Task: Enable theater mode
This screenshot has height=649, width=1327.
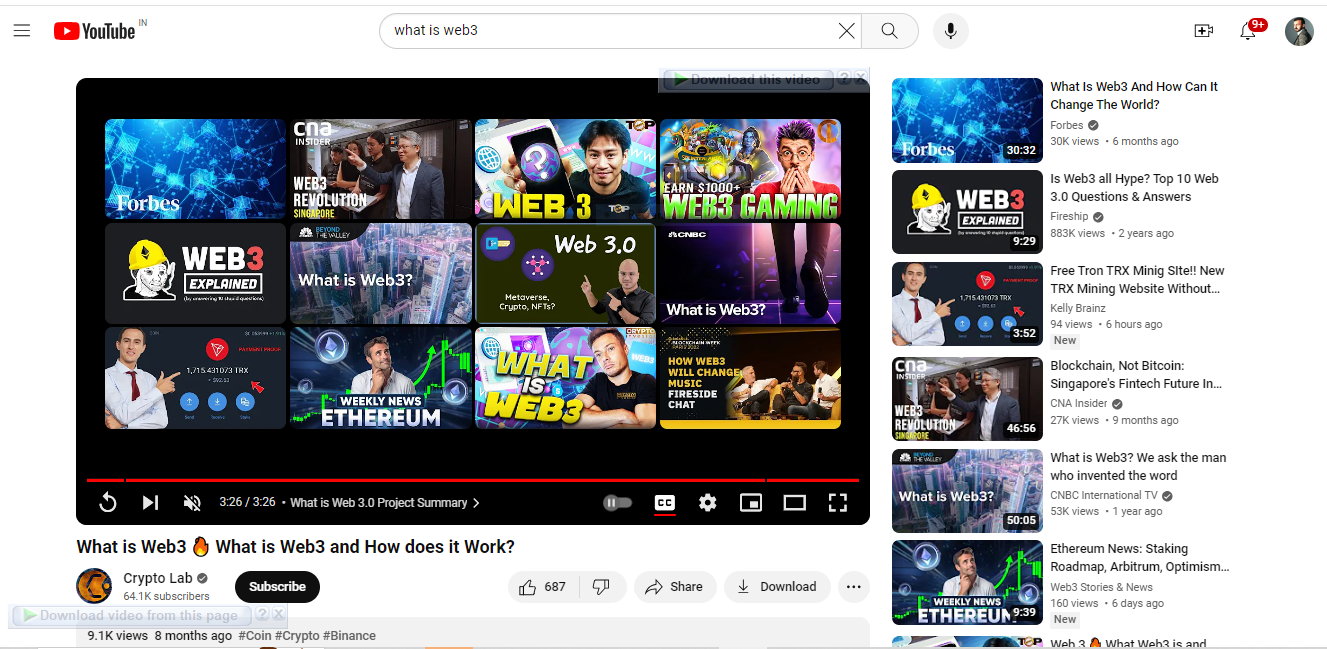Action: pos(794,503)
